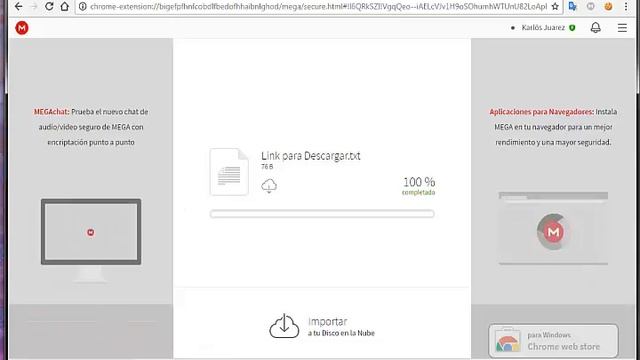Click the MEGA red logo
This screenshot has width=640, height=360.
22,28
